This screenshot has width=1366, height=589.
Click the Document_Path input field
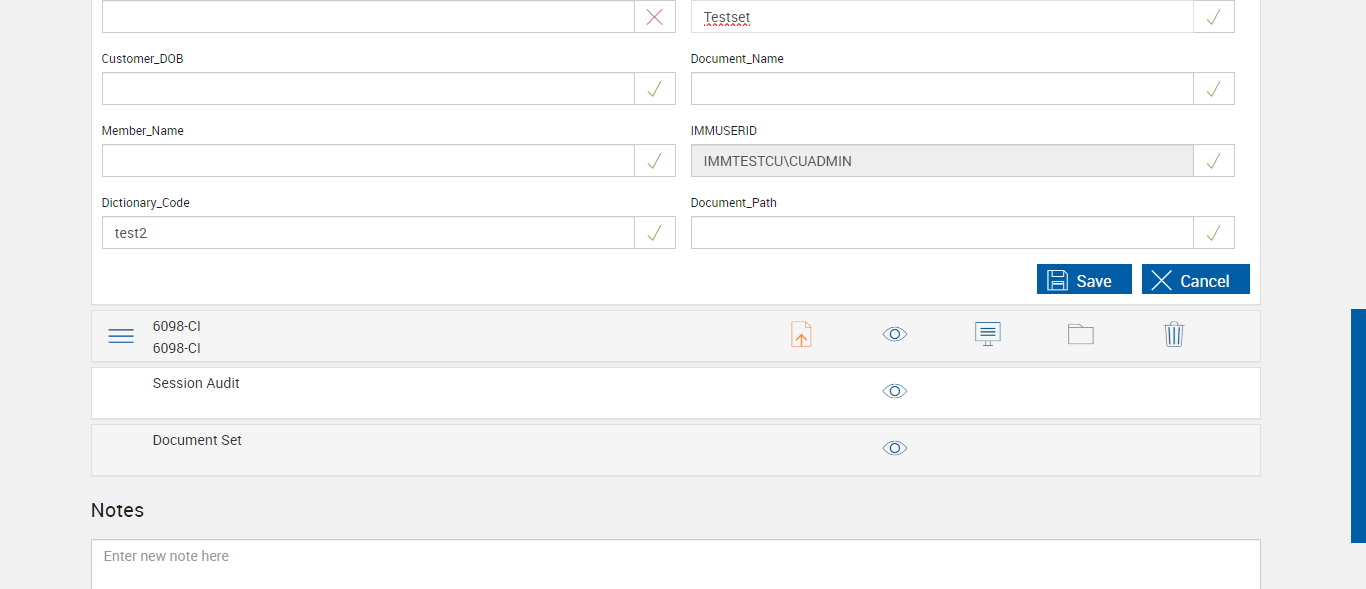(x=942, y=233)
